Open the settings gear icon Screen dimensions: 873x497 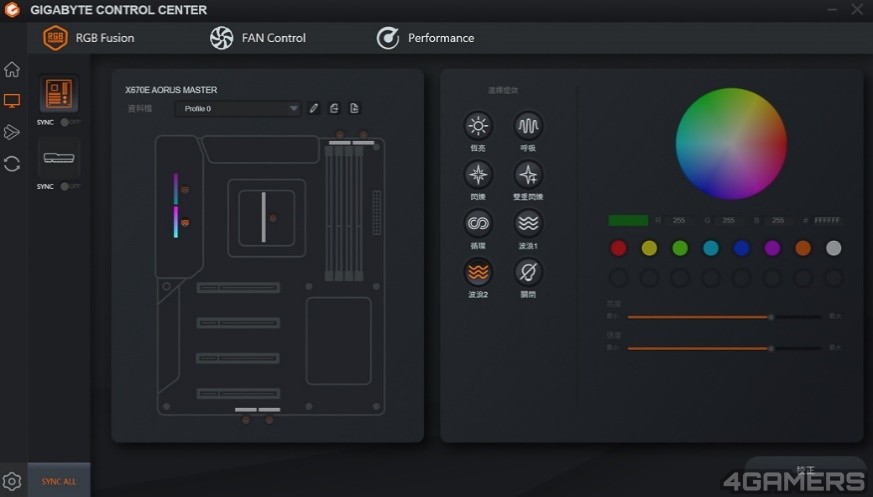tap(12, 481)
